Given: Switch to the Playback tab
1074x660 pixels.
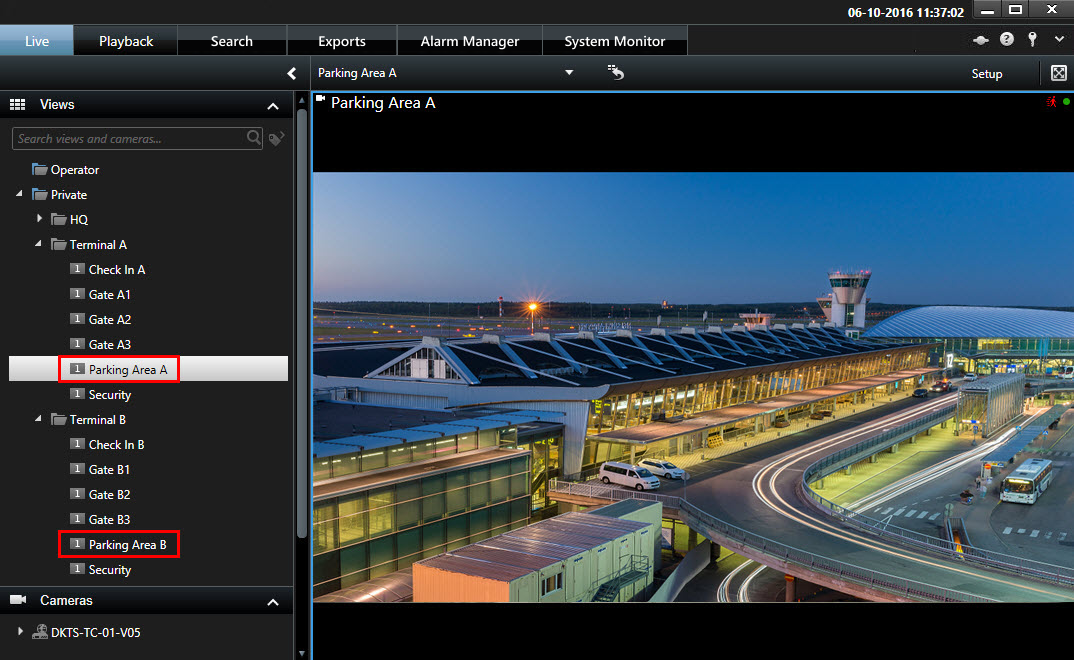Looking at the screenshot, I should 126,41.
